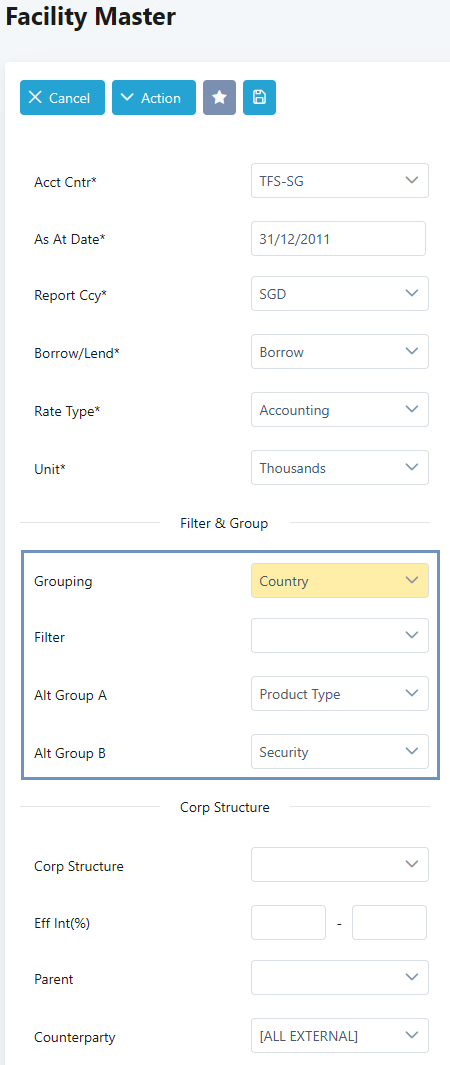The width and height of the screenshot is (450, 1065).
Task: Open the Alt Group A dropdown
Action: [340, 693]
